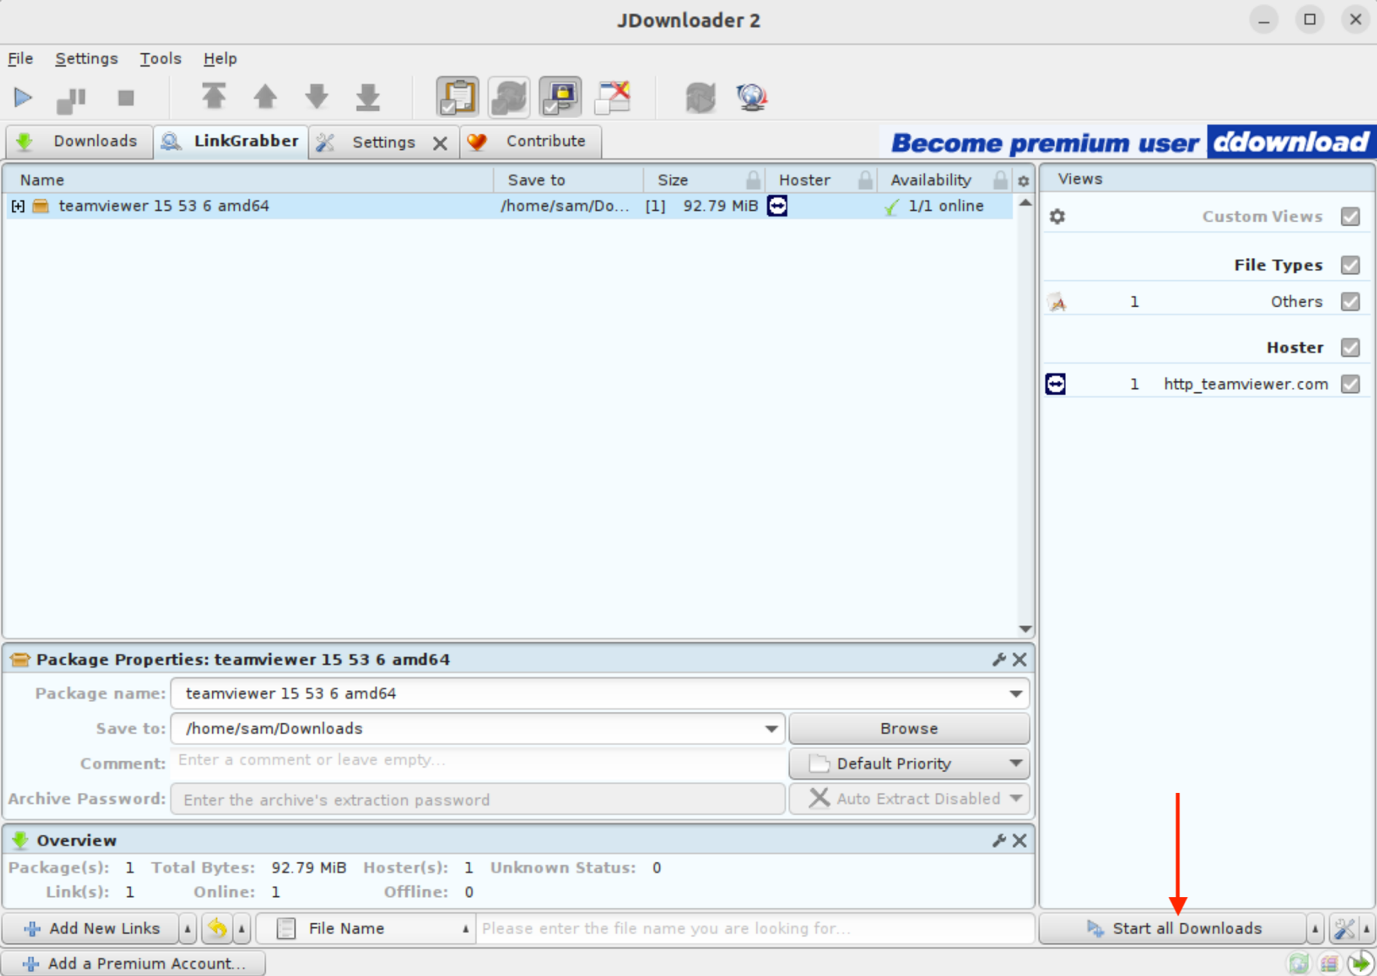Click the Start Downloads play icon

(22, 97)
